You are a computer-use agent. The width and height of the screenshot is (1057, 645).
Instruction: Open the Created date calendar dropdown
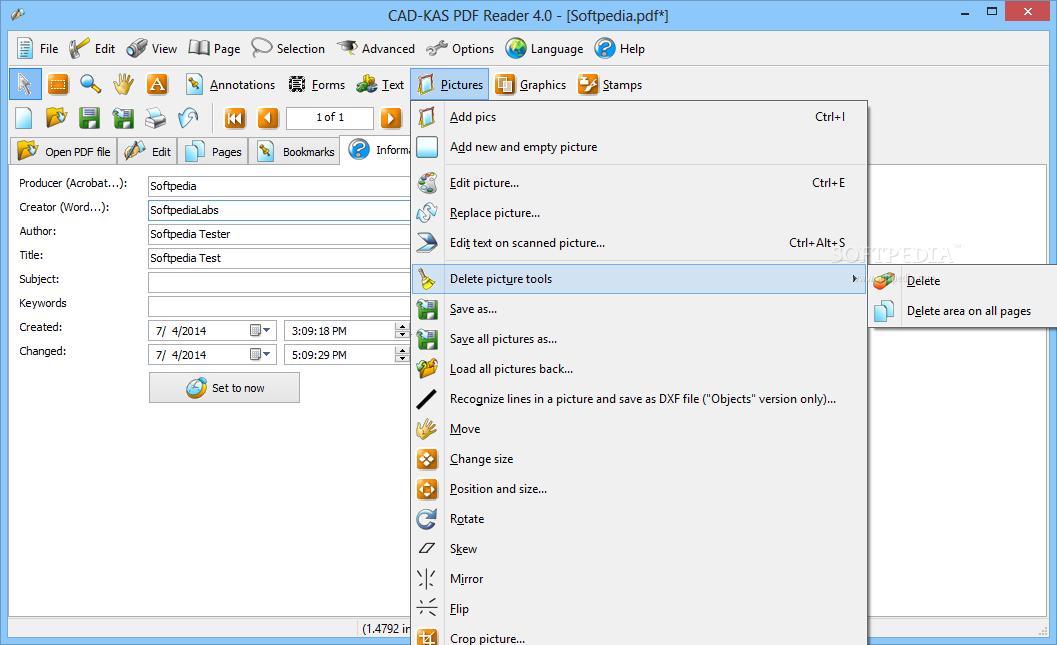point(260,331)
